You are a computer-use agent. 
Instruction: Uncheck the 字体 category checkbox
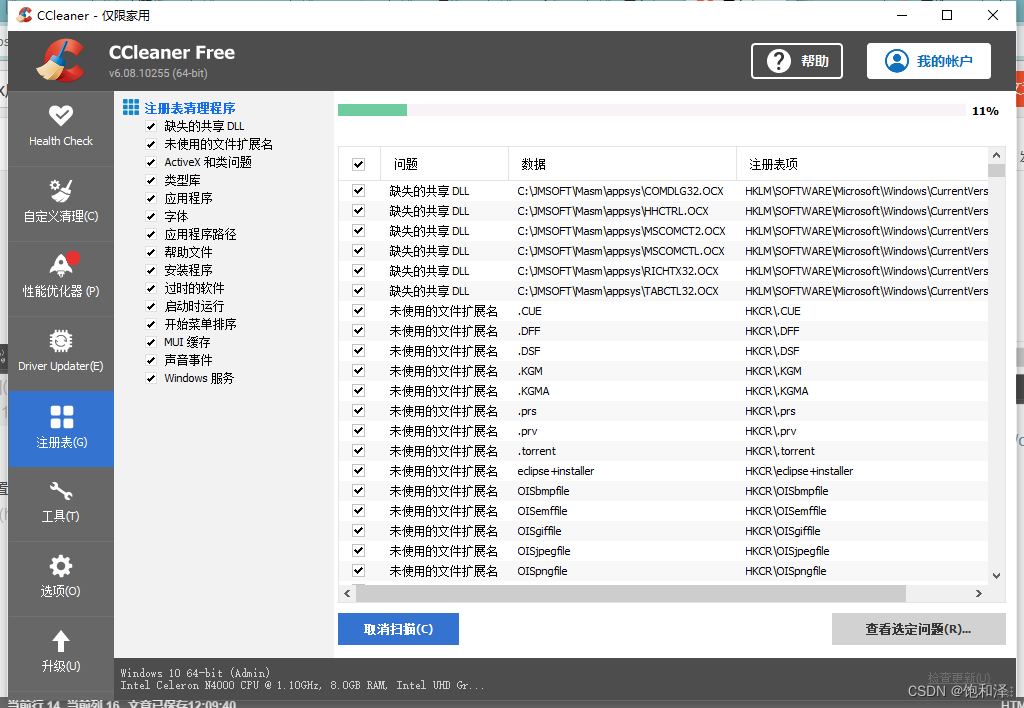coord(151,216)
